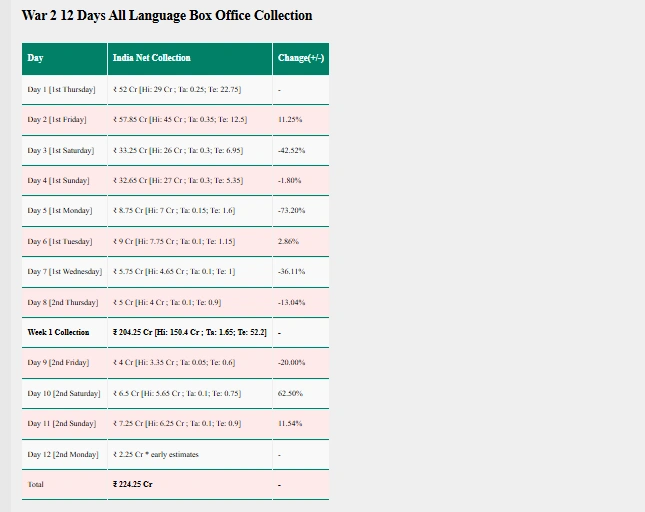The width and height of the screenshot is (645, 512).
Task: Select the 'Day 1 [1st Thursday]' cell
Action: coord(62,90)
